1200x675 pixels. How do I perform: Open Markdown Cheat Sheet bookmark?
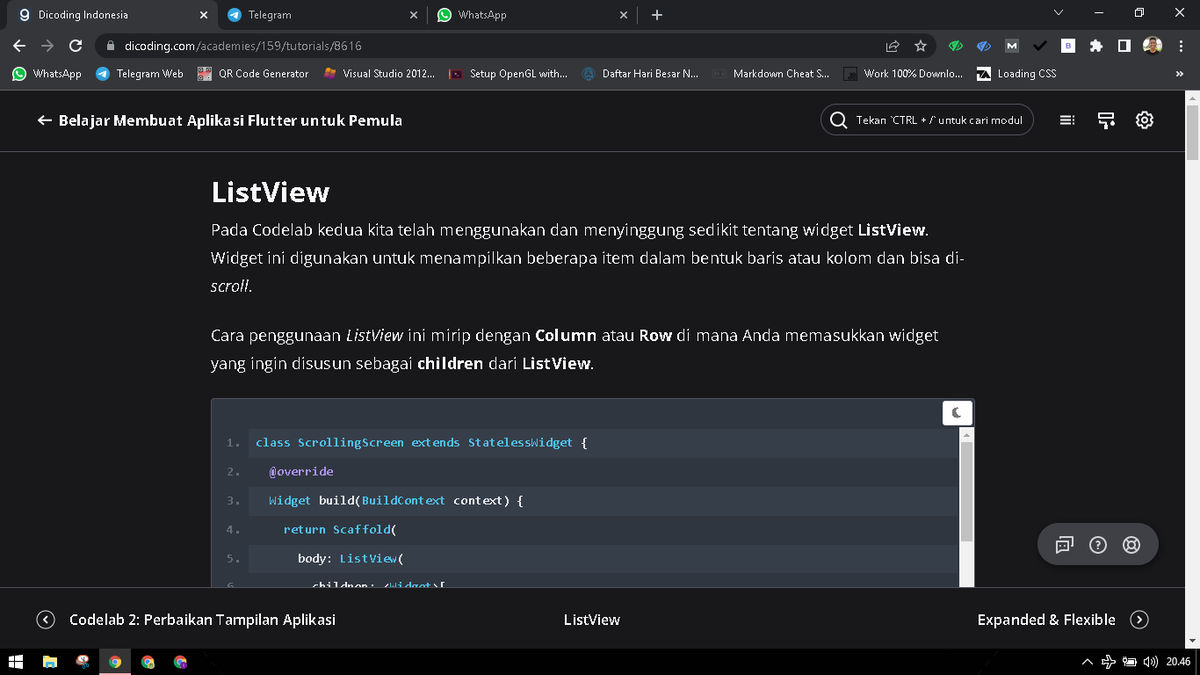point(771,73)
